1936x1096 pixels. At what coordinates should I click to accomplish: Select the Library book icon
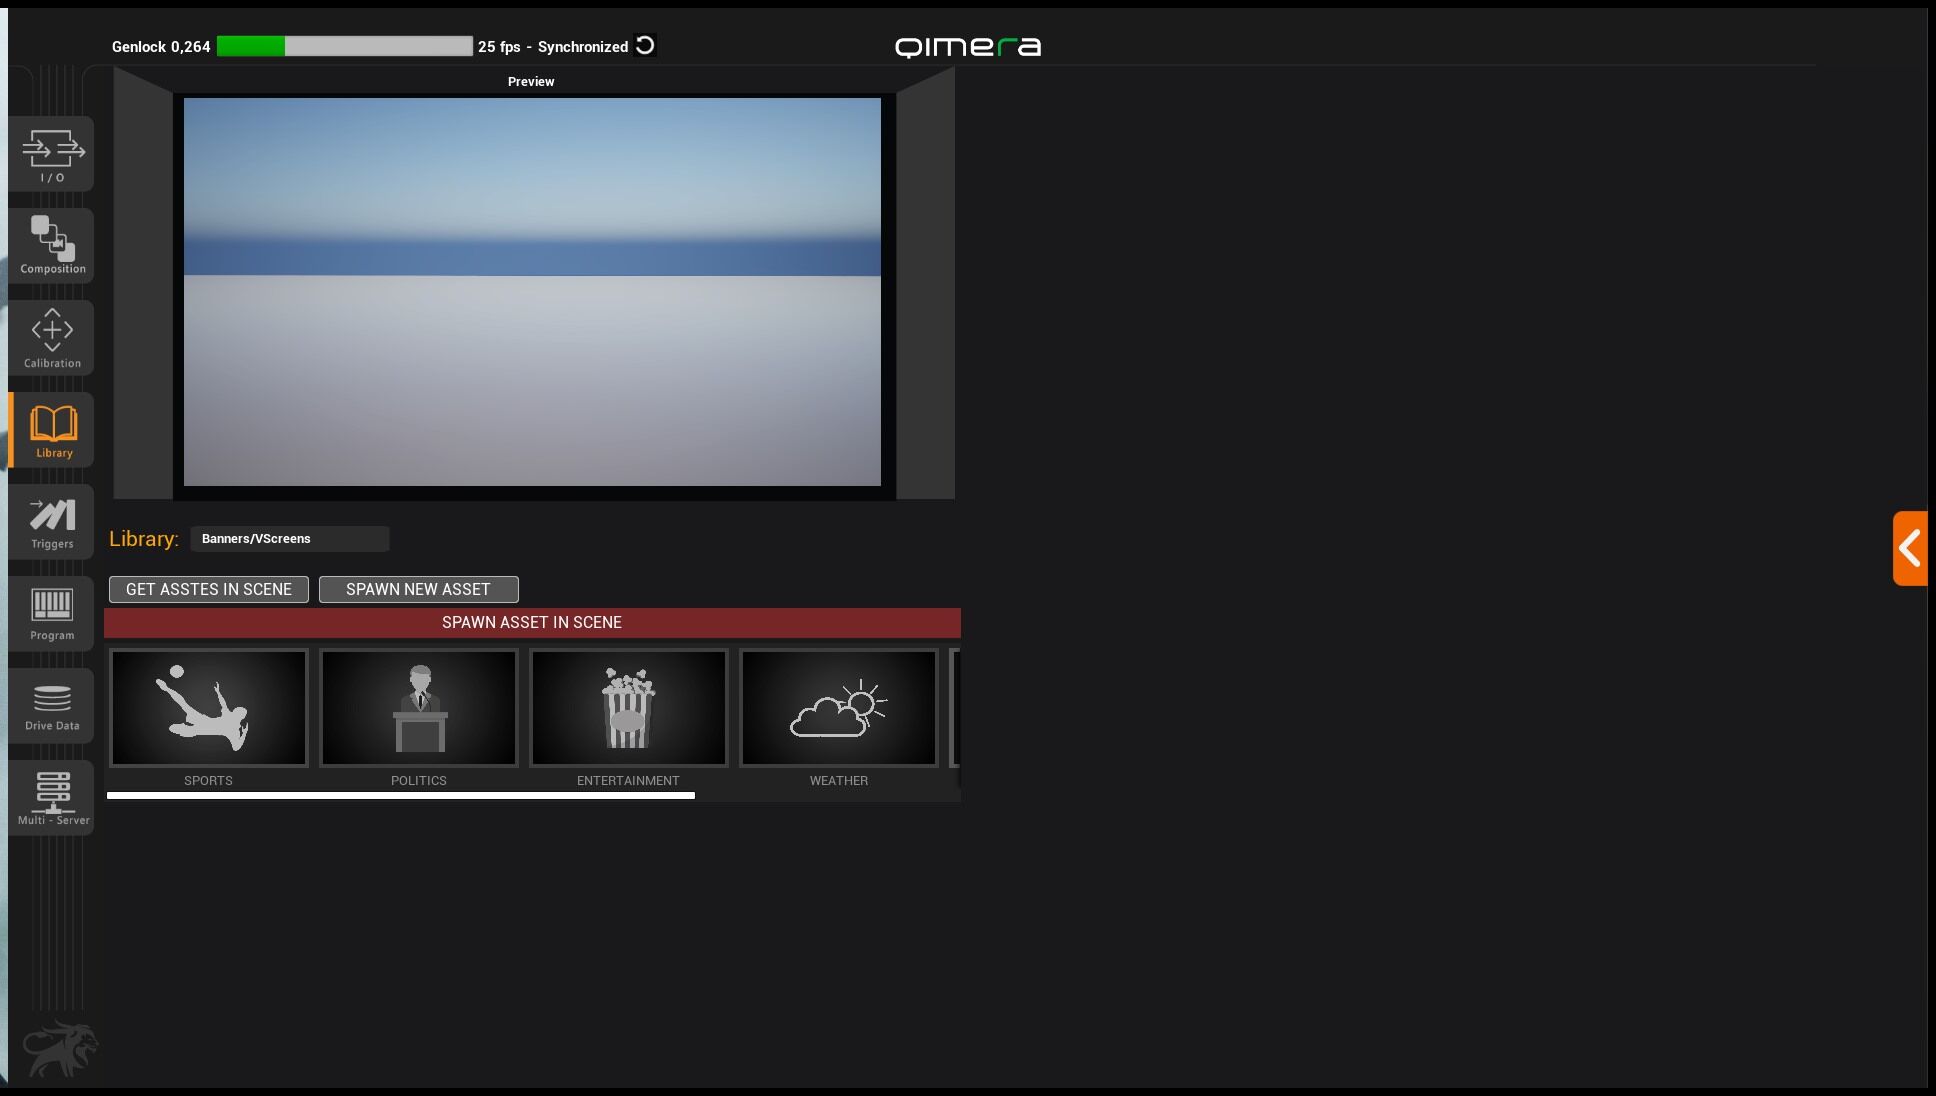tap(53, 430)
